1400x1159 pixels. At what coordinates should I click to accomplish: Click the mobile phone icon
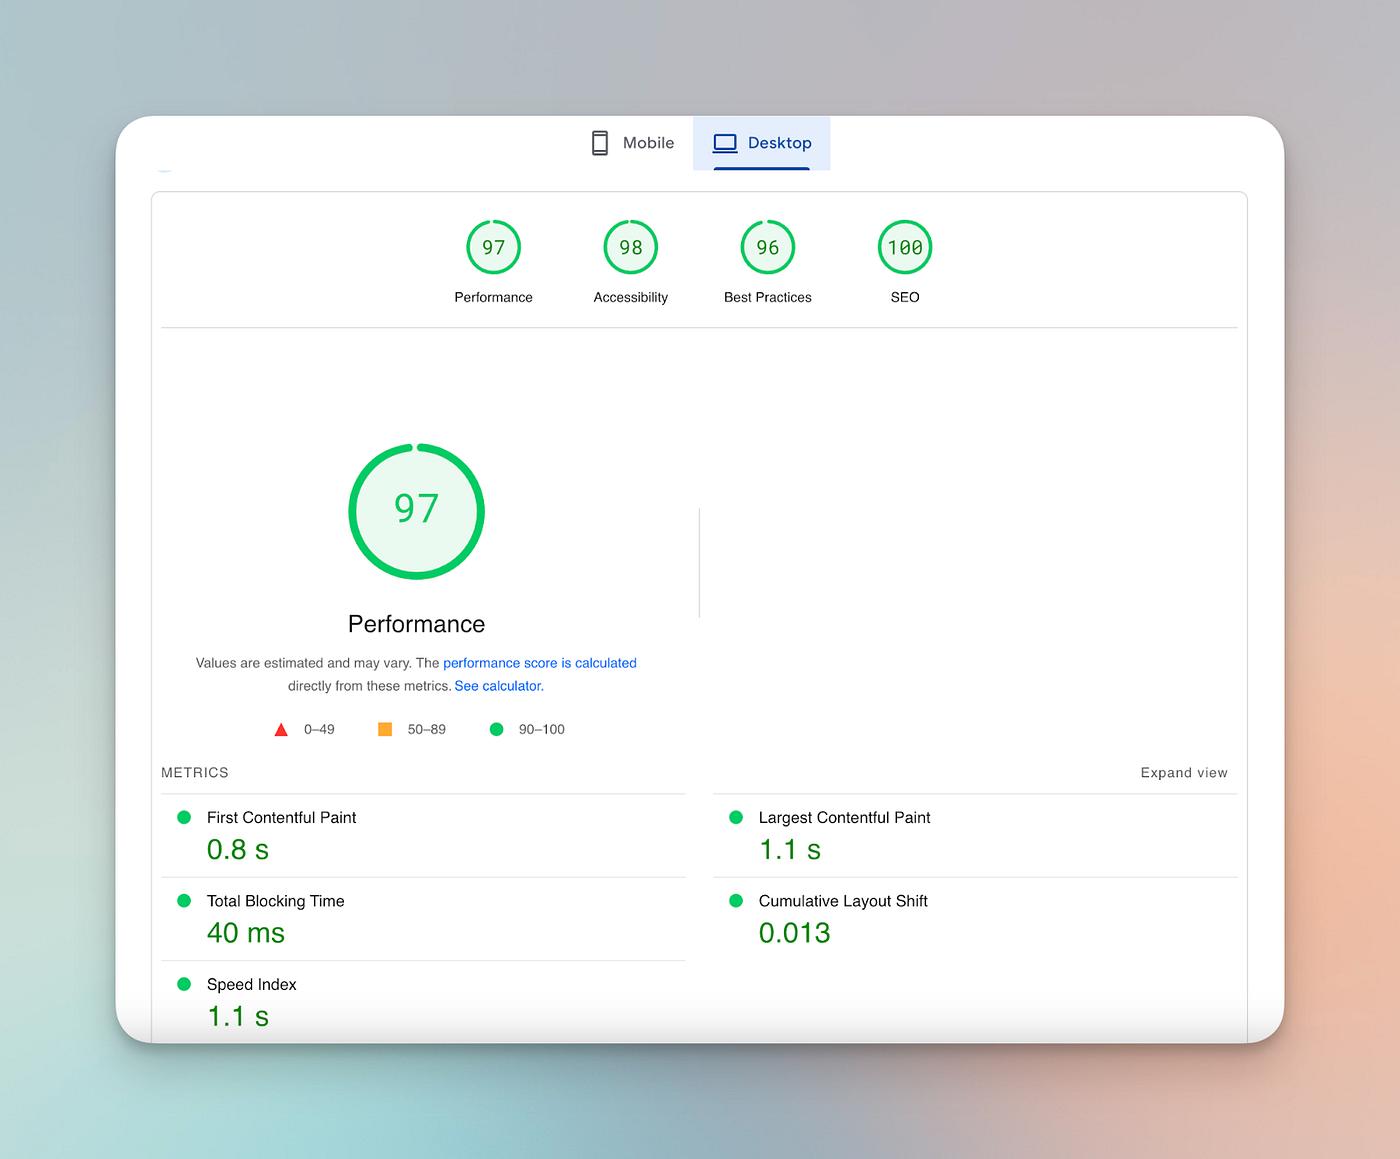(600, 143)
